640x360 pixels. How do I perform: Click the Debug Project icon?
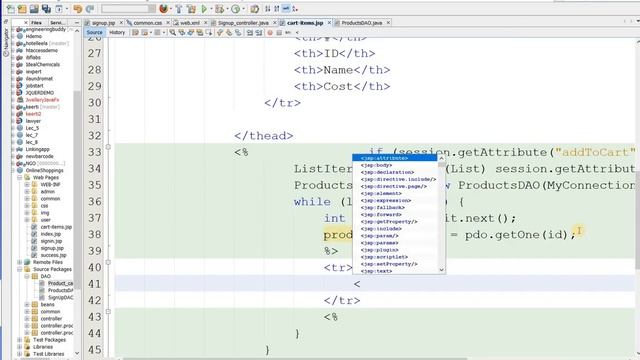(219, 9)
